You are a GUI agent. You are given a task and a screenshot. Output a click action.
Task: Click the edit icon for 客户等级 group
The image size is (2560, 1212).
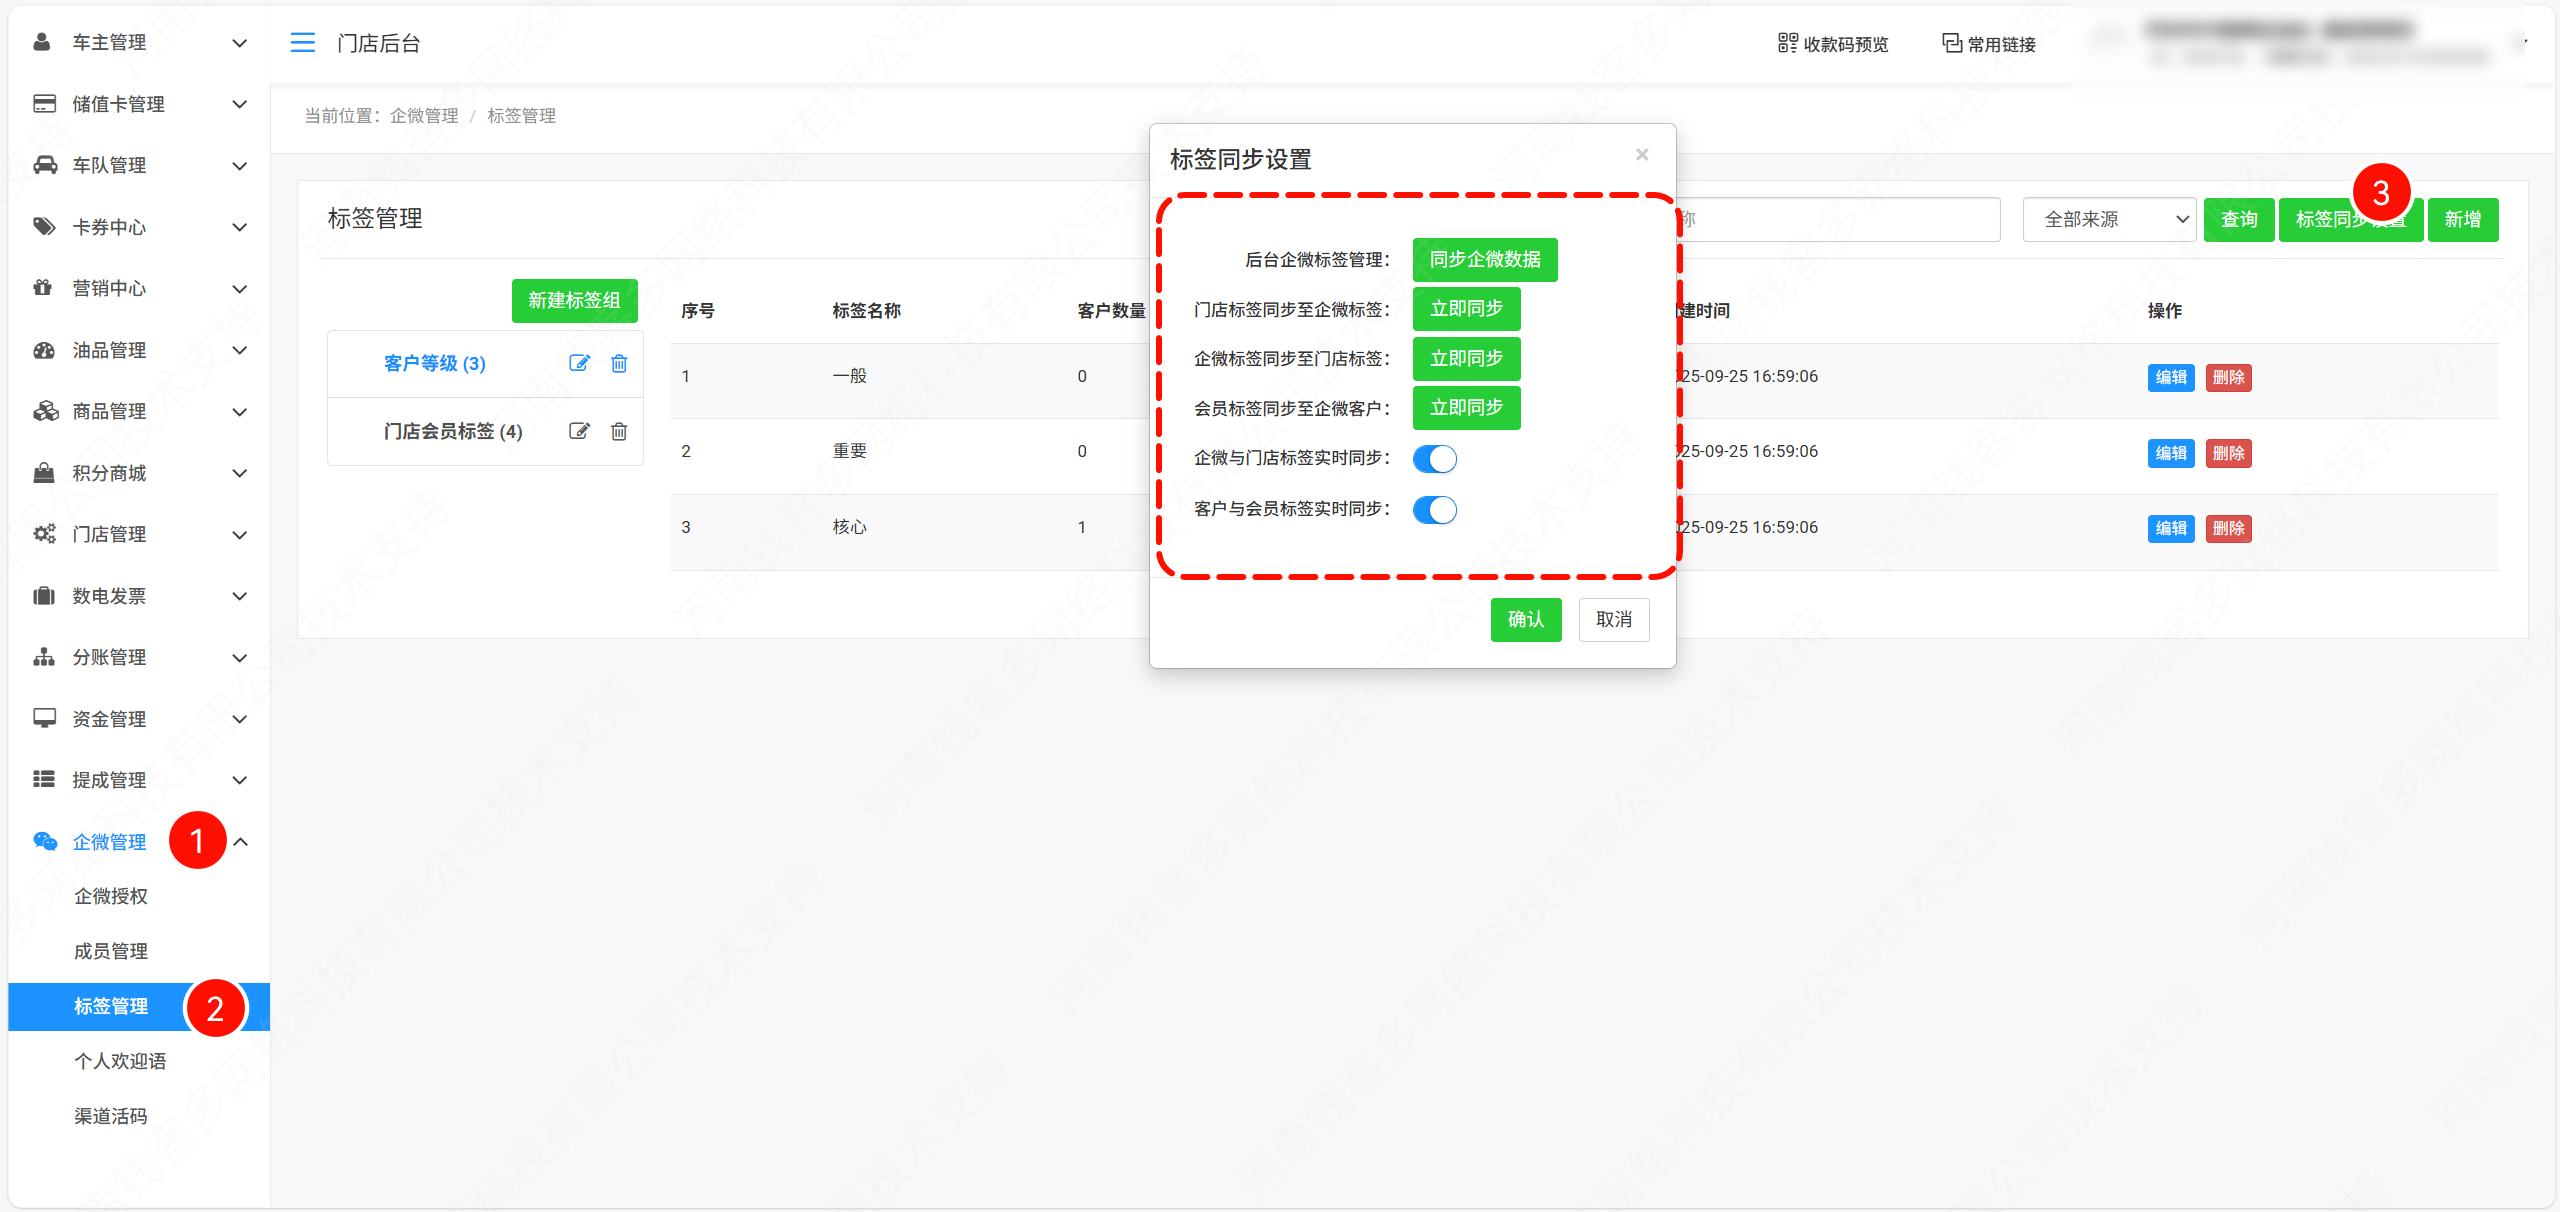click(x=579, y=363)
